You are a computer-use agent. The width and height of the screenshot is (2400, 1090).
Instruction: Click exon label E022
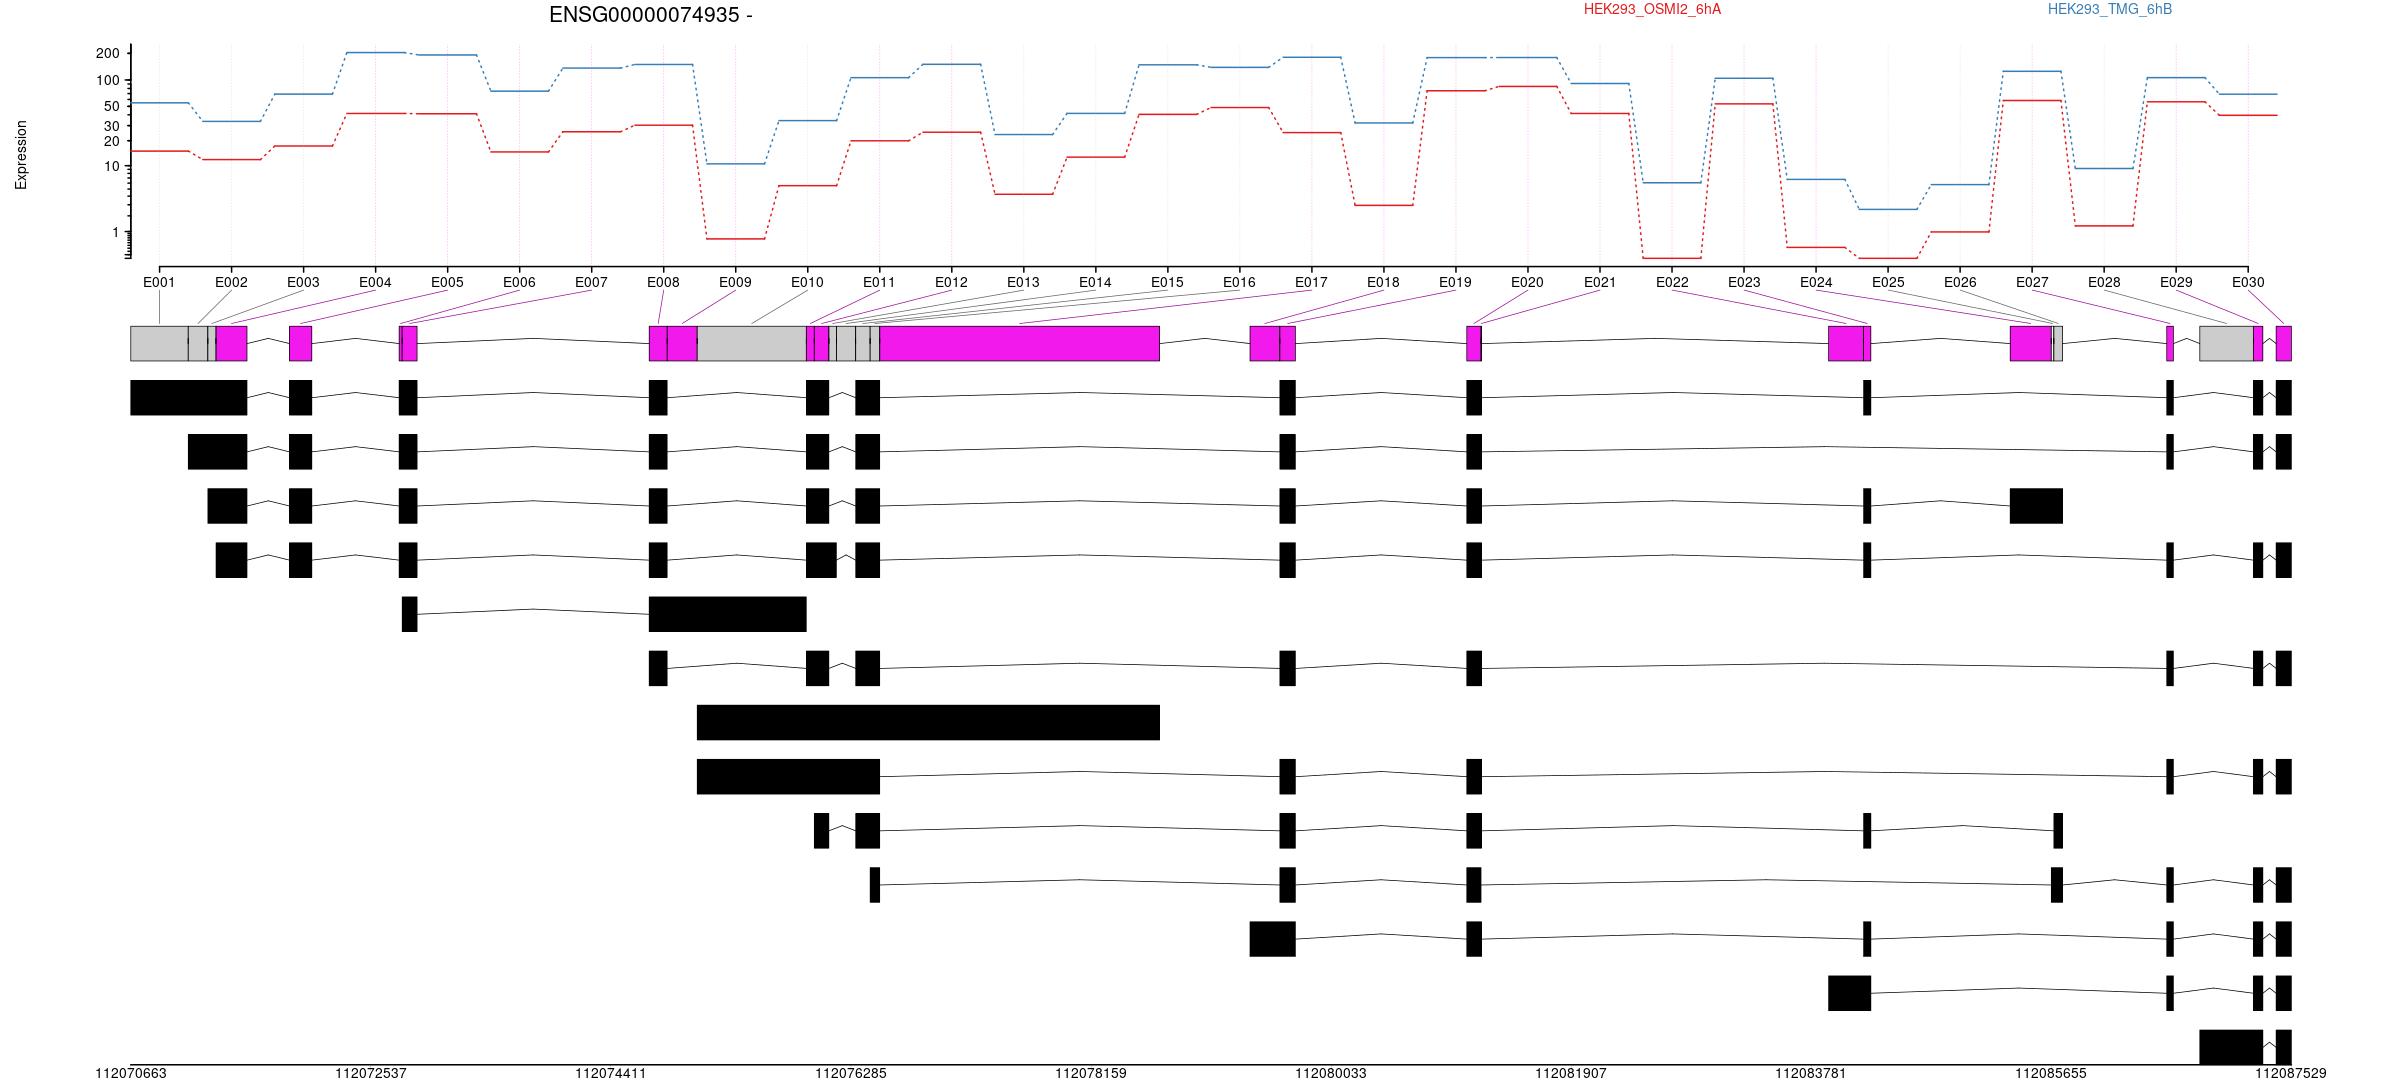click(1672, 282)
